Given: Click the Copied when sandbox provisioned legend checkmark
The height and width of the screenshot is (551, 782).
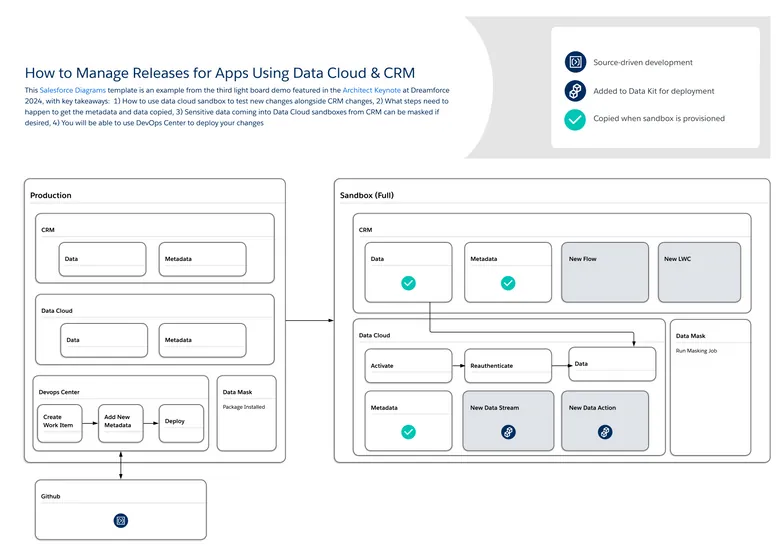Looking at the screenshot, I should [x=575, y=119].
